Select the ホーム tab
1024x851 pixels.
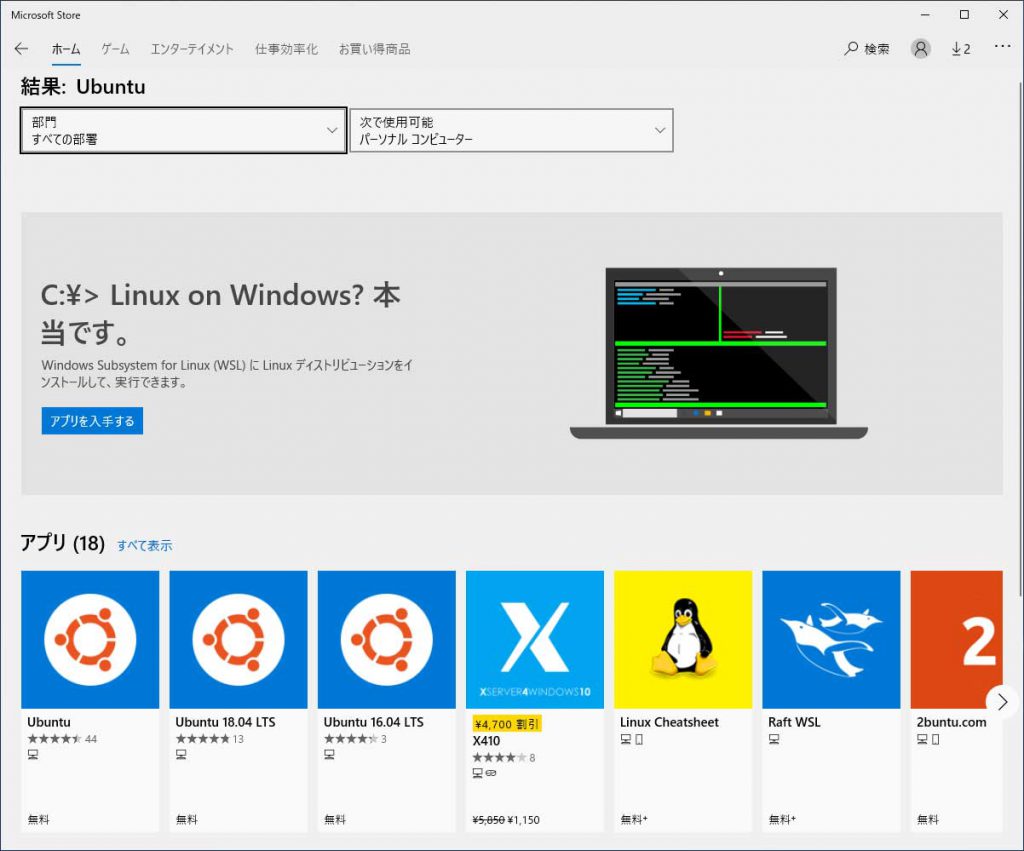click(x=66, y=49)
